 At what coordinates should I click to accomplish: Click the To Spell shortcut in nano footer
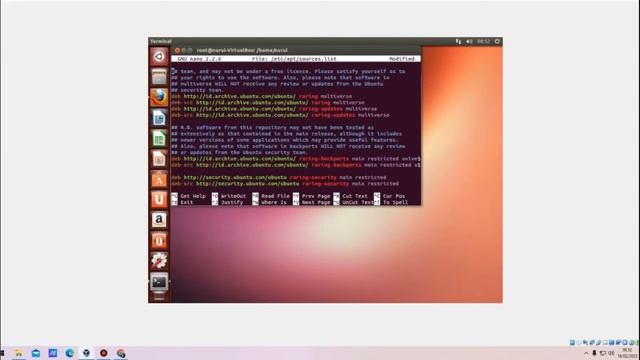391,202
